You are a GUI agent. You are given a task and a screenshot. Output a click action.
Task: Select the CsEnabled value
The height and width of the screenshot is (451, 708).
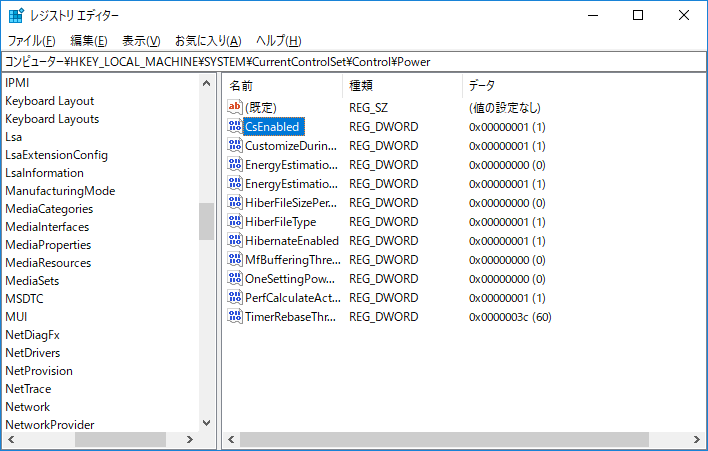tap(274, 126)
